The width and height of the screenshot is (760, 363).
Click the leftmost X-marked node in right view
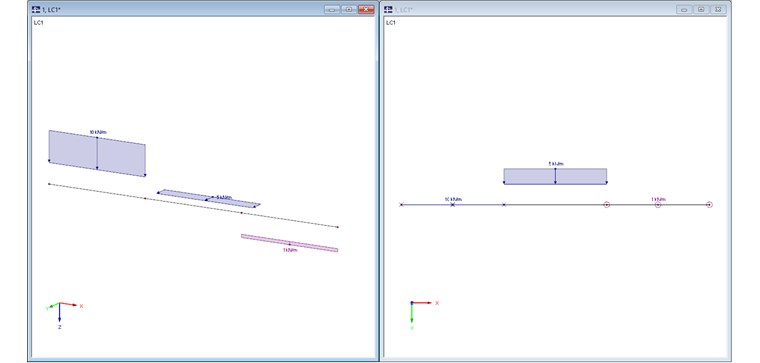tap(401, 205)
